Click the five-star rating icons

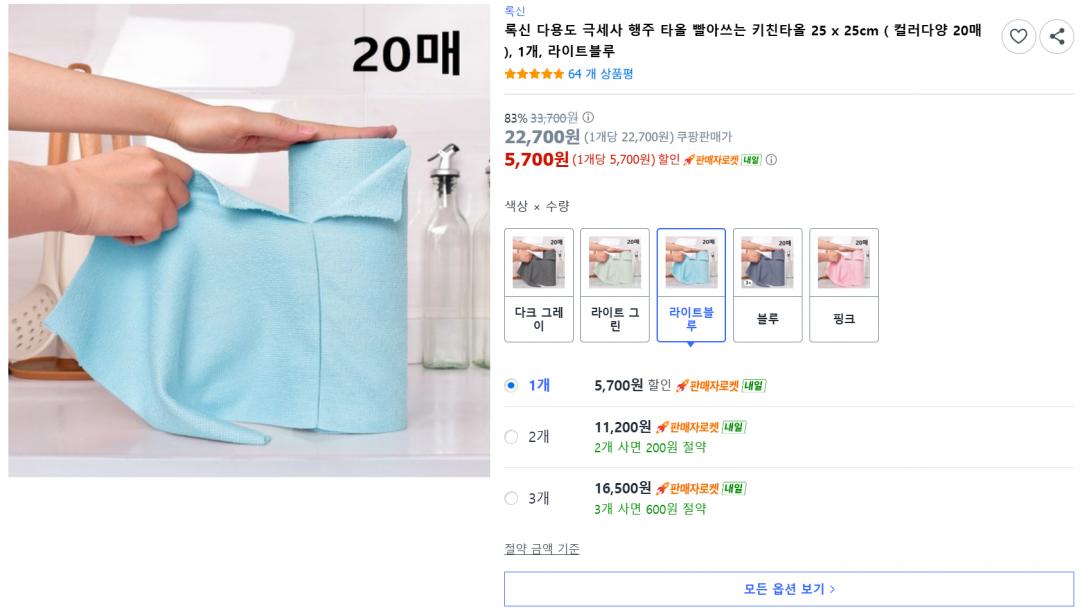pos(534,74)
